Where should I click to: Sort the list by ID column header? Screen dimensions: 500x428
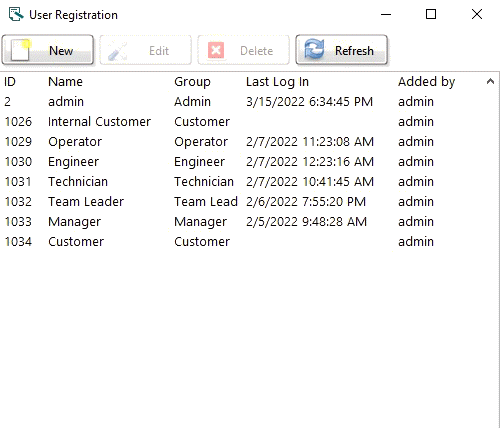(x=10, y=82)
